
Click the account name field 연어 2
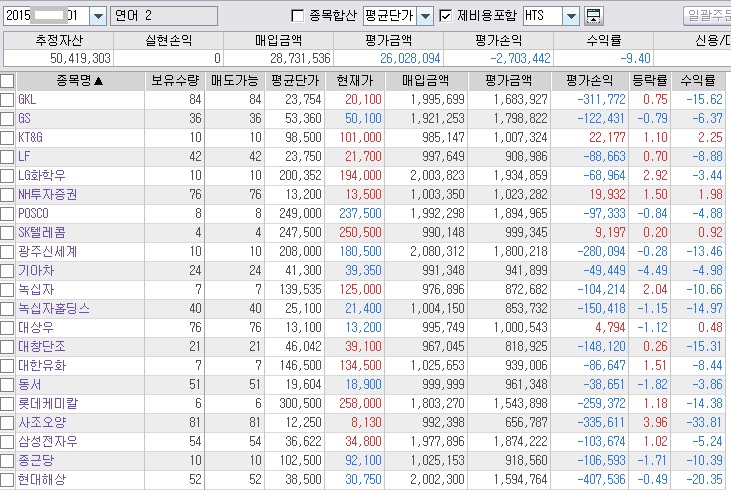[x=164, y=16]
